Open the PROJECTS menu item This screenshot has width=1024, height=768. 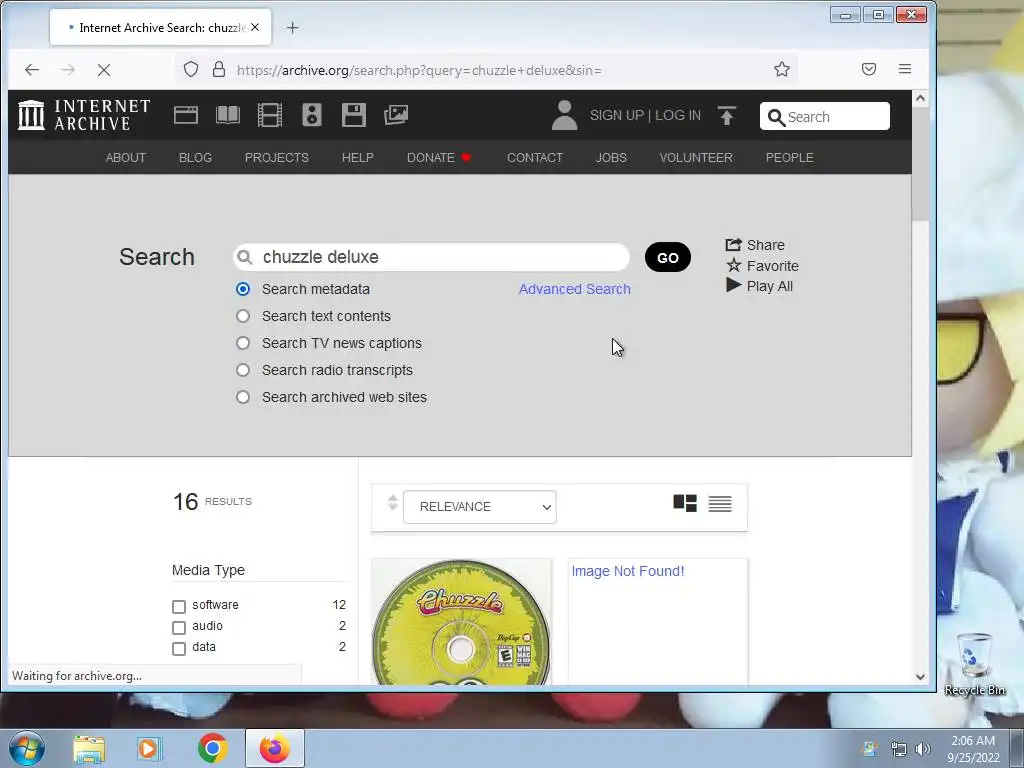[x=277, y=157]
